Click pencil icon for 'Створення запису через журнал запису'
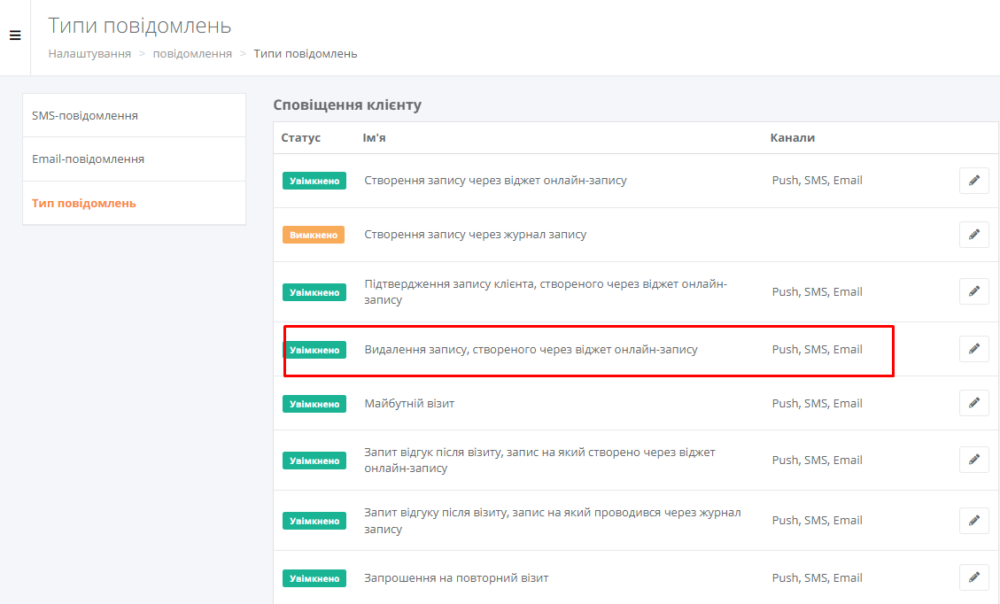Viewport: 1000px width, 604px height. tap(973, 234)
